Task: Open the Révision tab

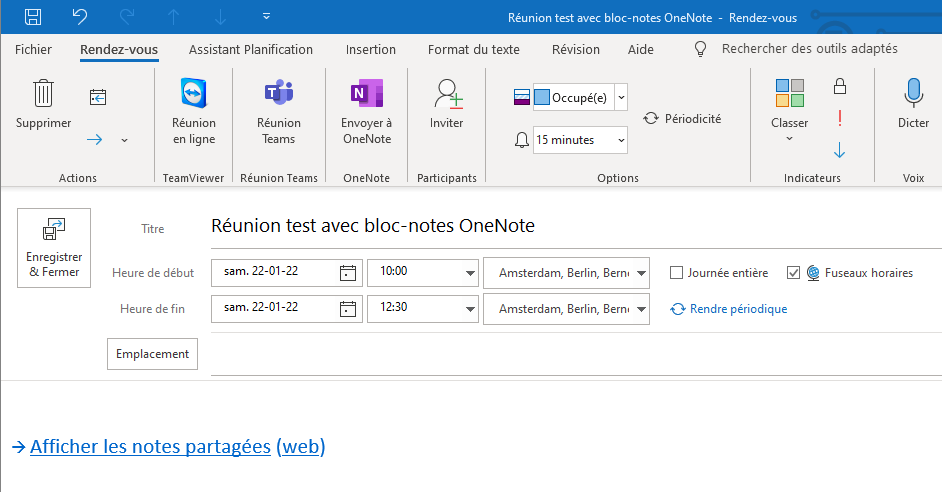Action: click(x=576, y=49)
